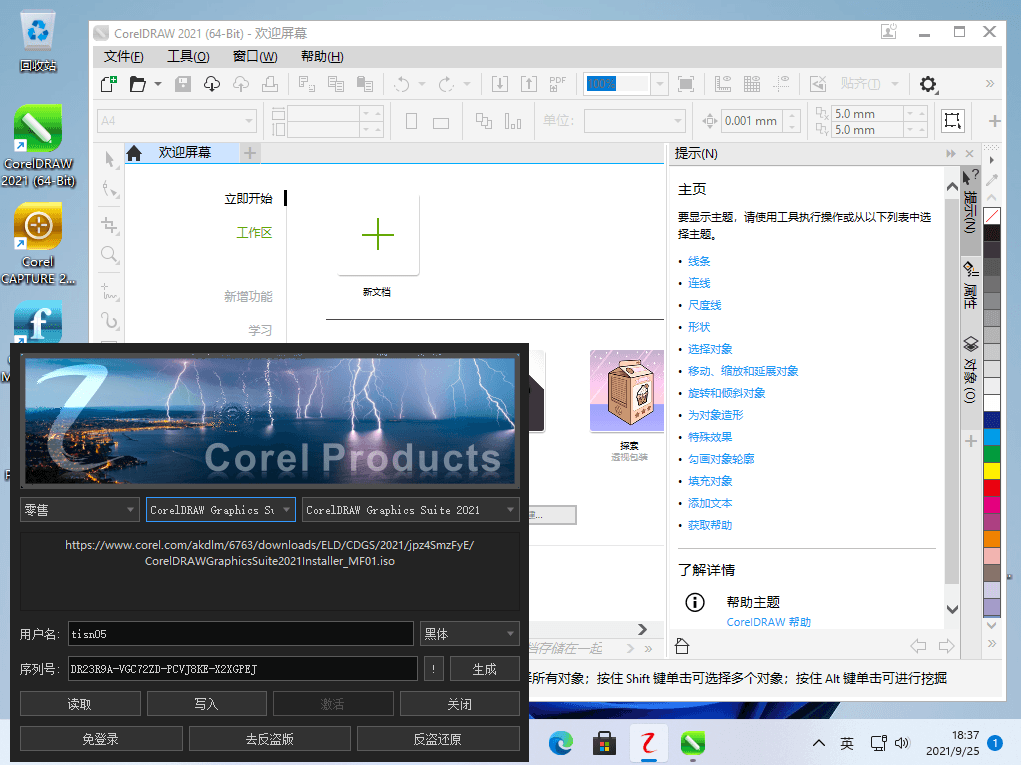Pick the yellow swatch in color palette
Viewport: 1021px width, 765px height.
[992, 471]
